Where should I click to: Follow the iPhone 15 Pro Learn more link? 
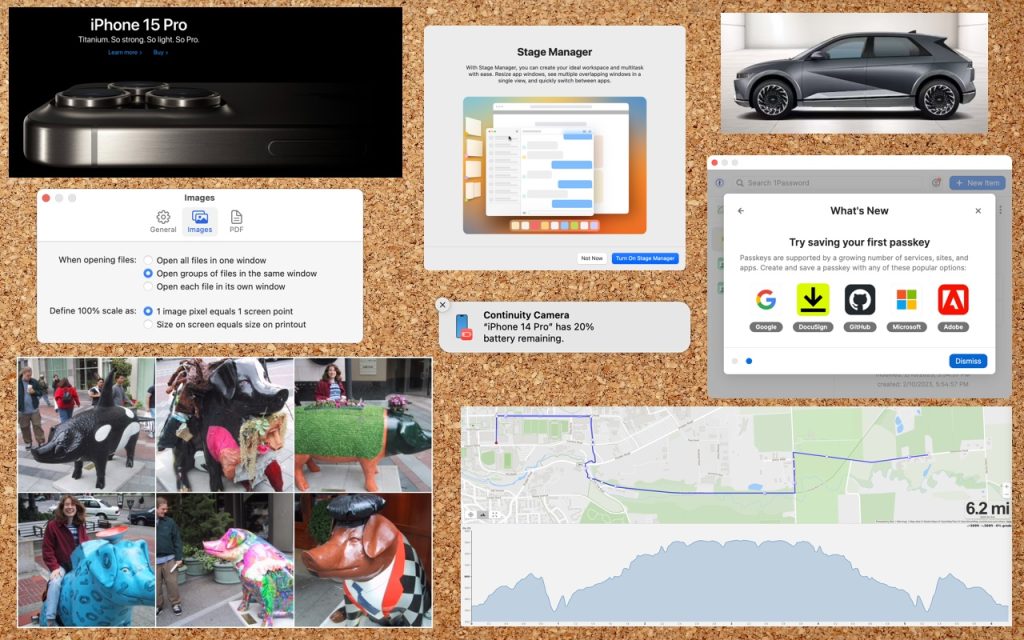(x=123, y=52)
